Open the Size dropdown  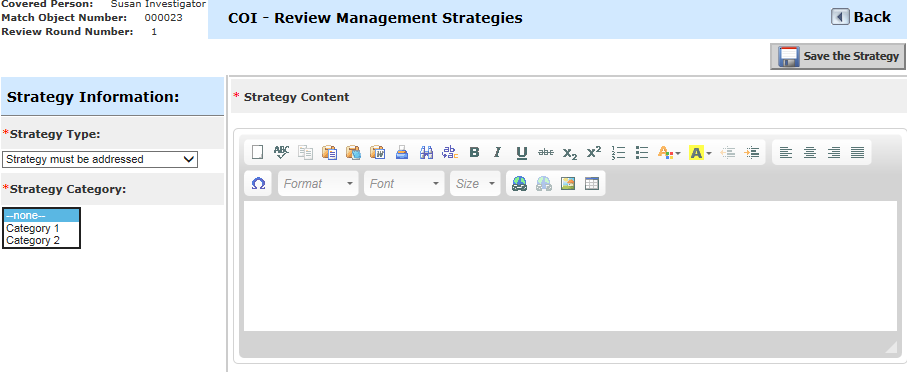click(475, 183)
